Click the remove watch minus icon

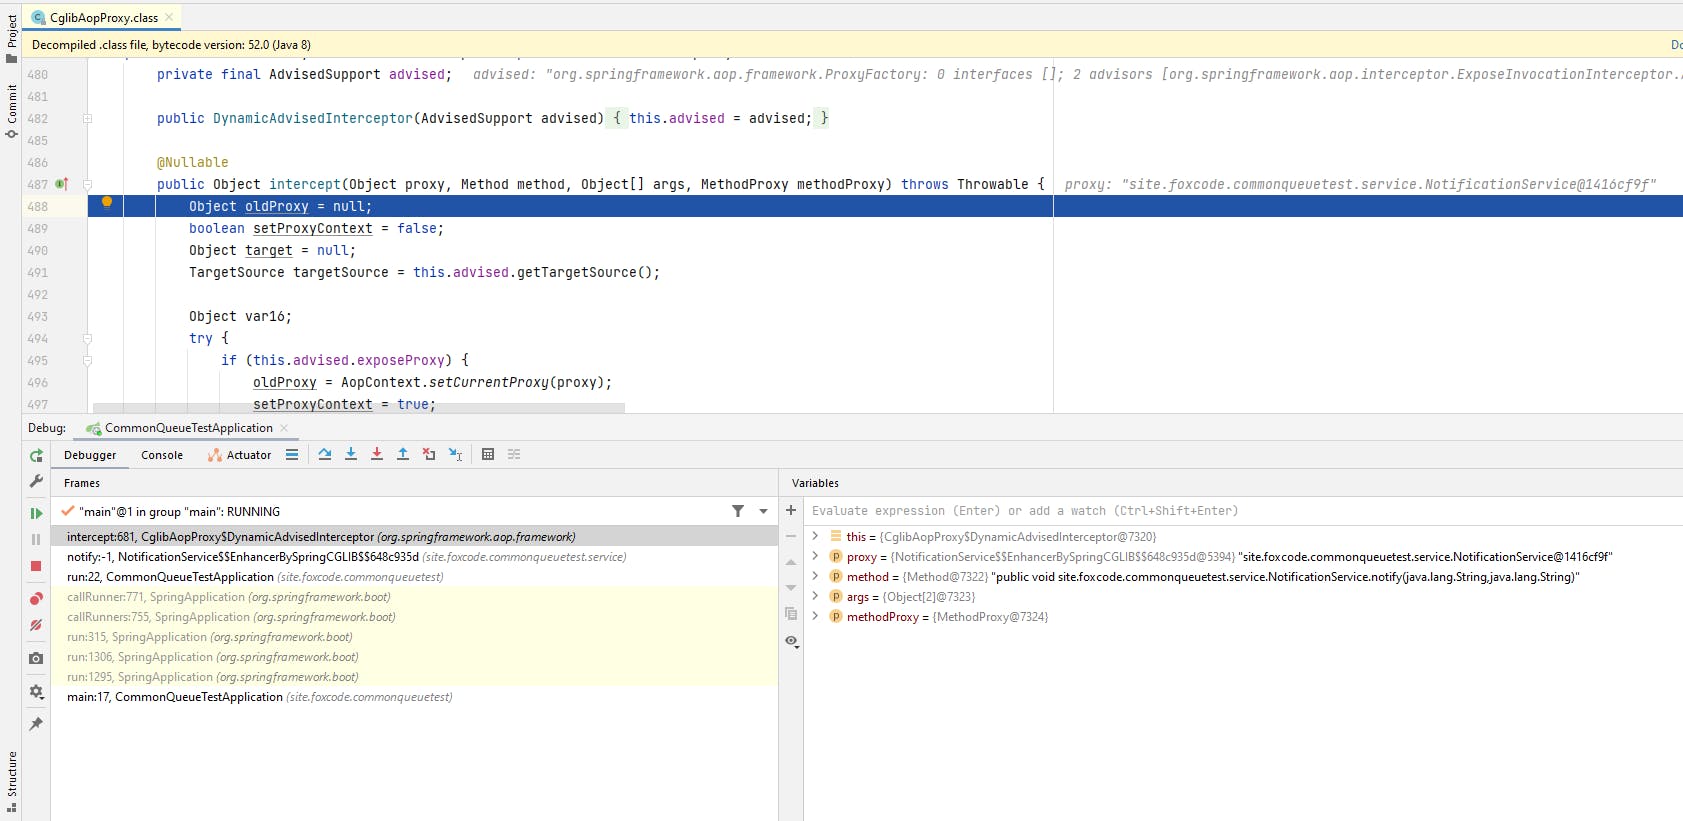(791, 536)
